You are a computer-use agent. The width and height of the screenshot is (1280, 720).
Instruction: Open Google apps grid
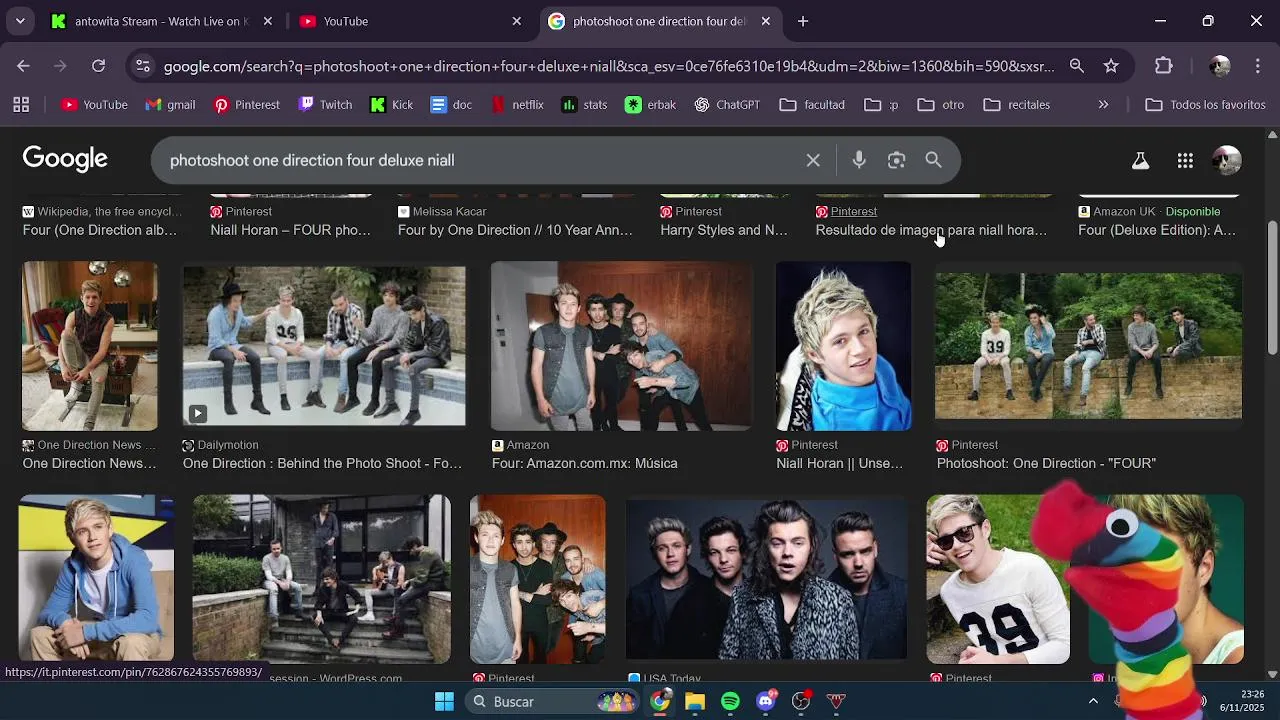tap(1185, 160)
